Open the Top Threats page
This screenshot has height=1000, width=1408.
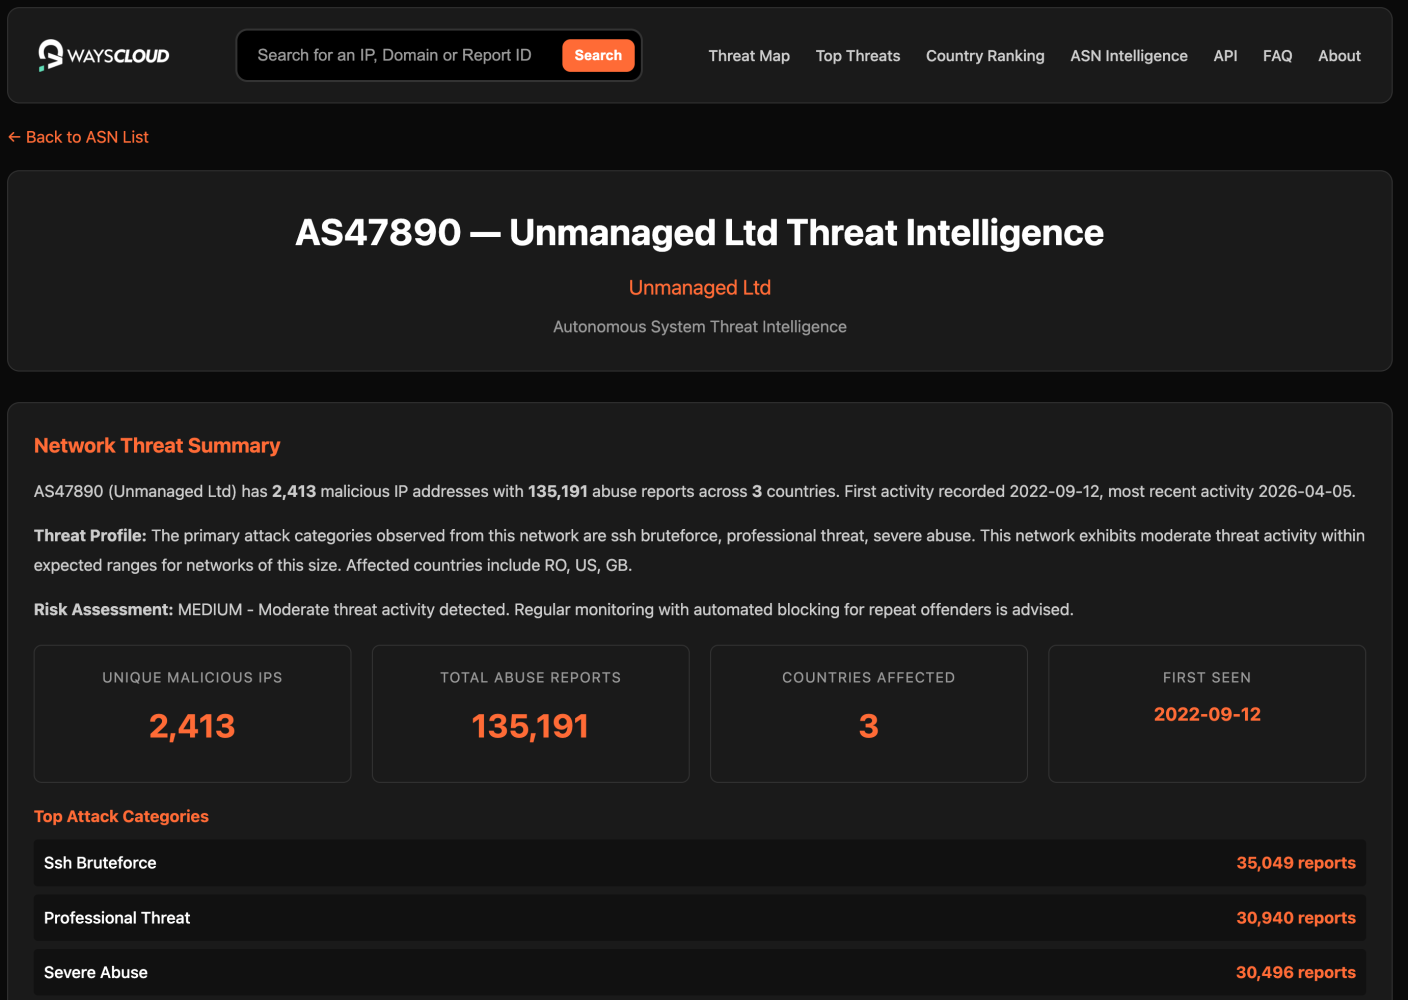pos(857,56)
